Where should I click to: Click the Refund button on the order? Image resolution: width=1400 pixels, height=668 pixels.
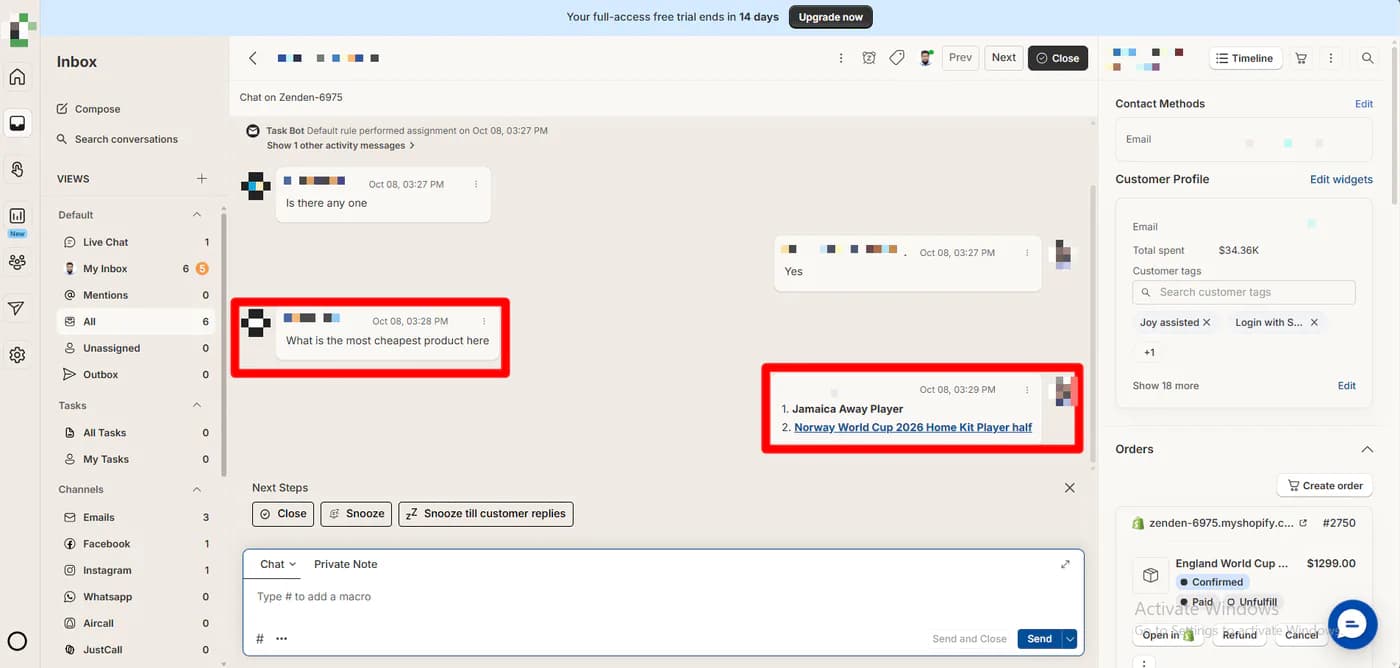point(1239,635)
